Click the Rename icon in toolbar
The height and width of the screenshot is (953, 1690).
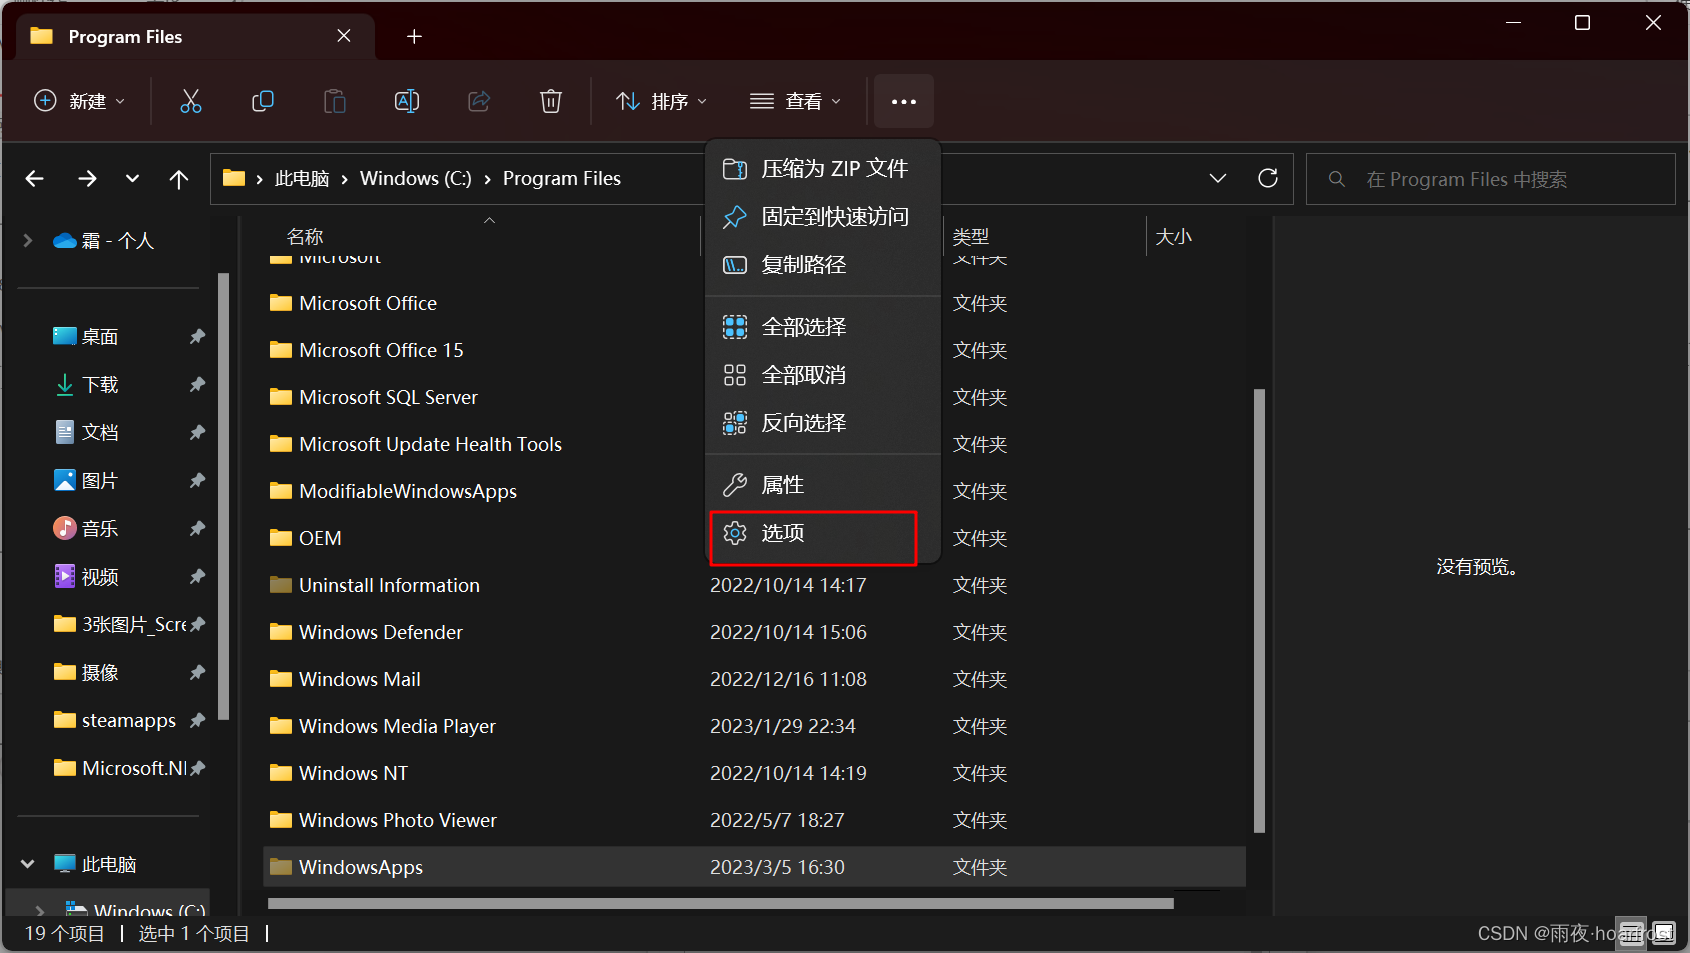pos(407,101)
